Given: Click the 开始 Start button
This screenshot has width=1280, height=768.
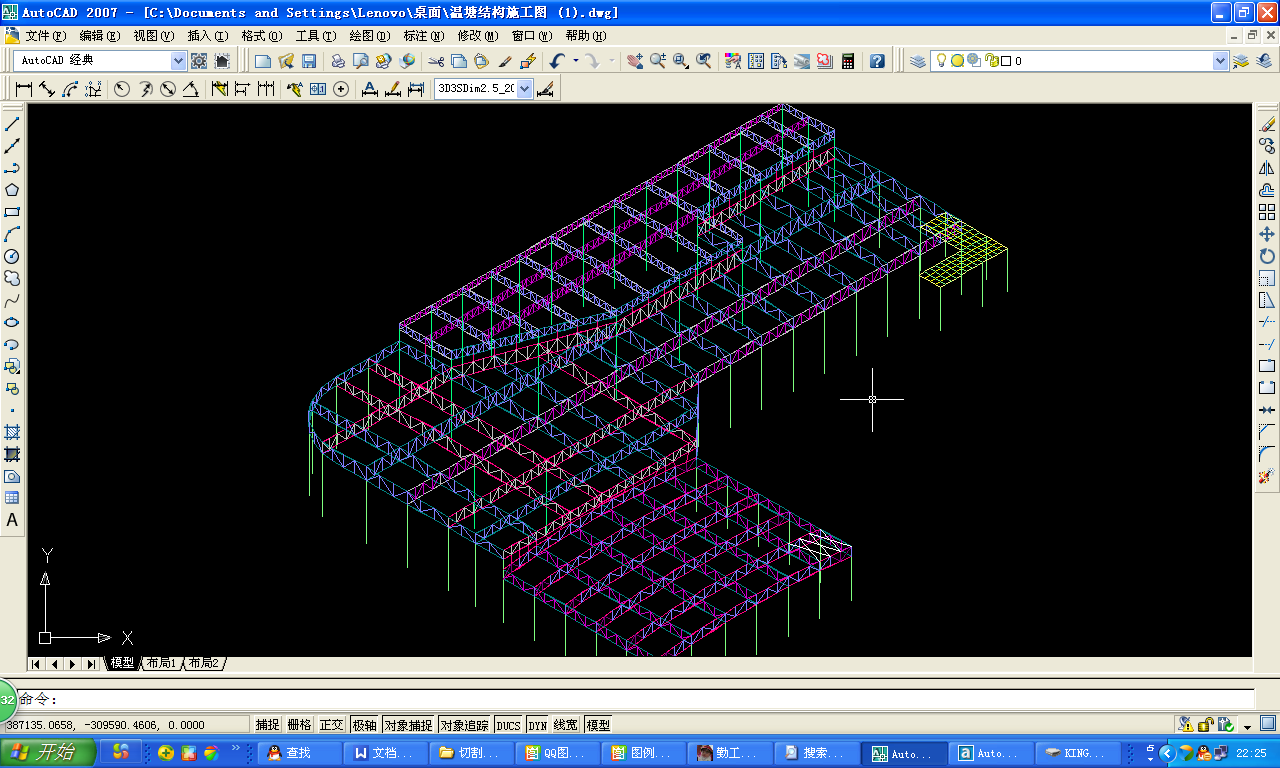Looking at the screenshot, I should tap(49, 752).
